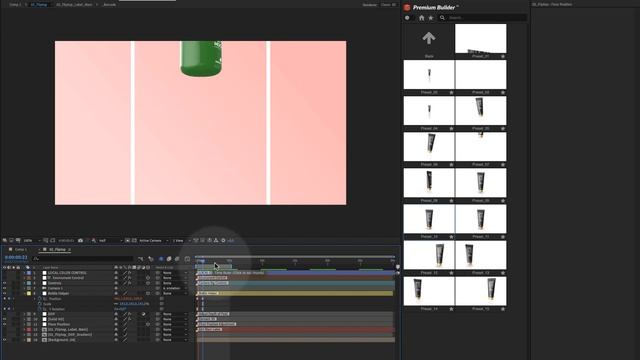Viewport: 640px width, 360px height.
Task: Toggle region of interest in viewer bar
Action: coord(127,240)
